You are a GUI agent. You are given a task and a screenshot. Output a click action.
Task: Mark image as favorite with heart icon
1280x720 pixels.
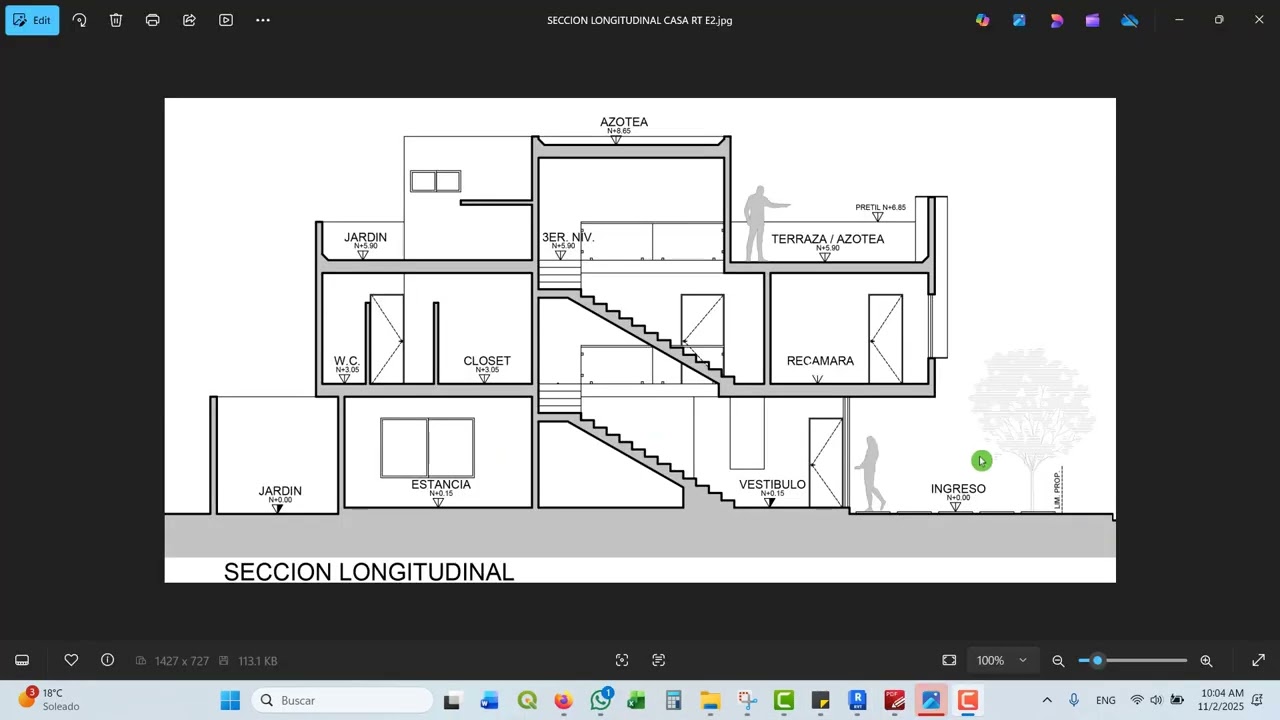(71, 660)
